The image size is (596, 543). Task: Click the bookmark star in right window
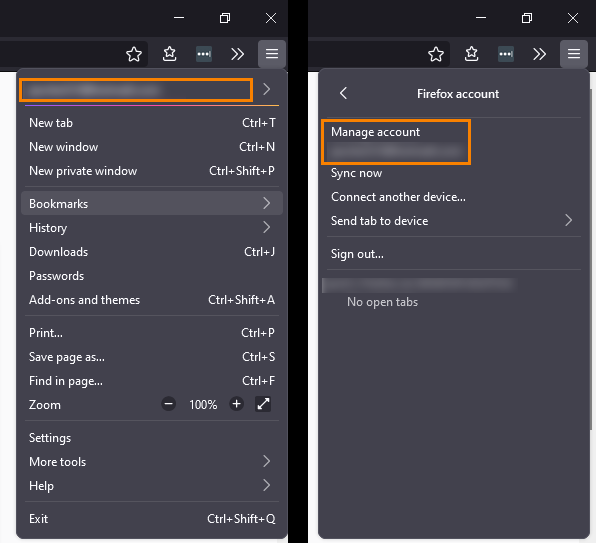click(436, 54)
